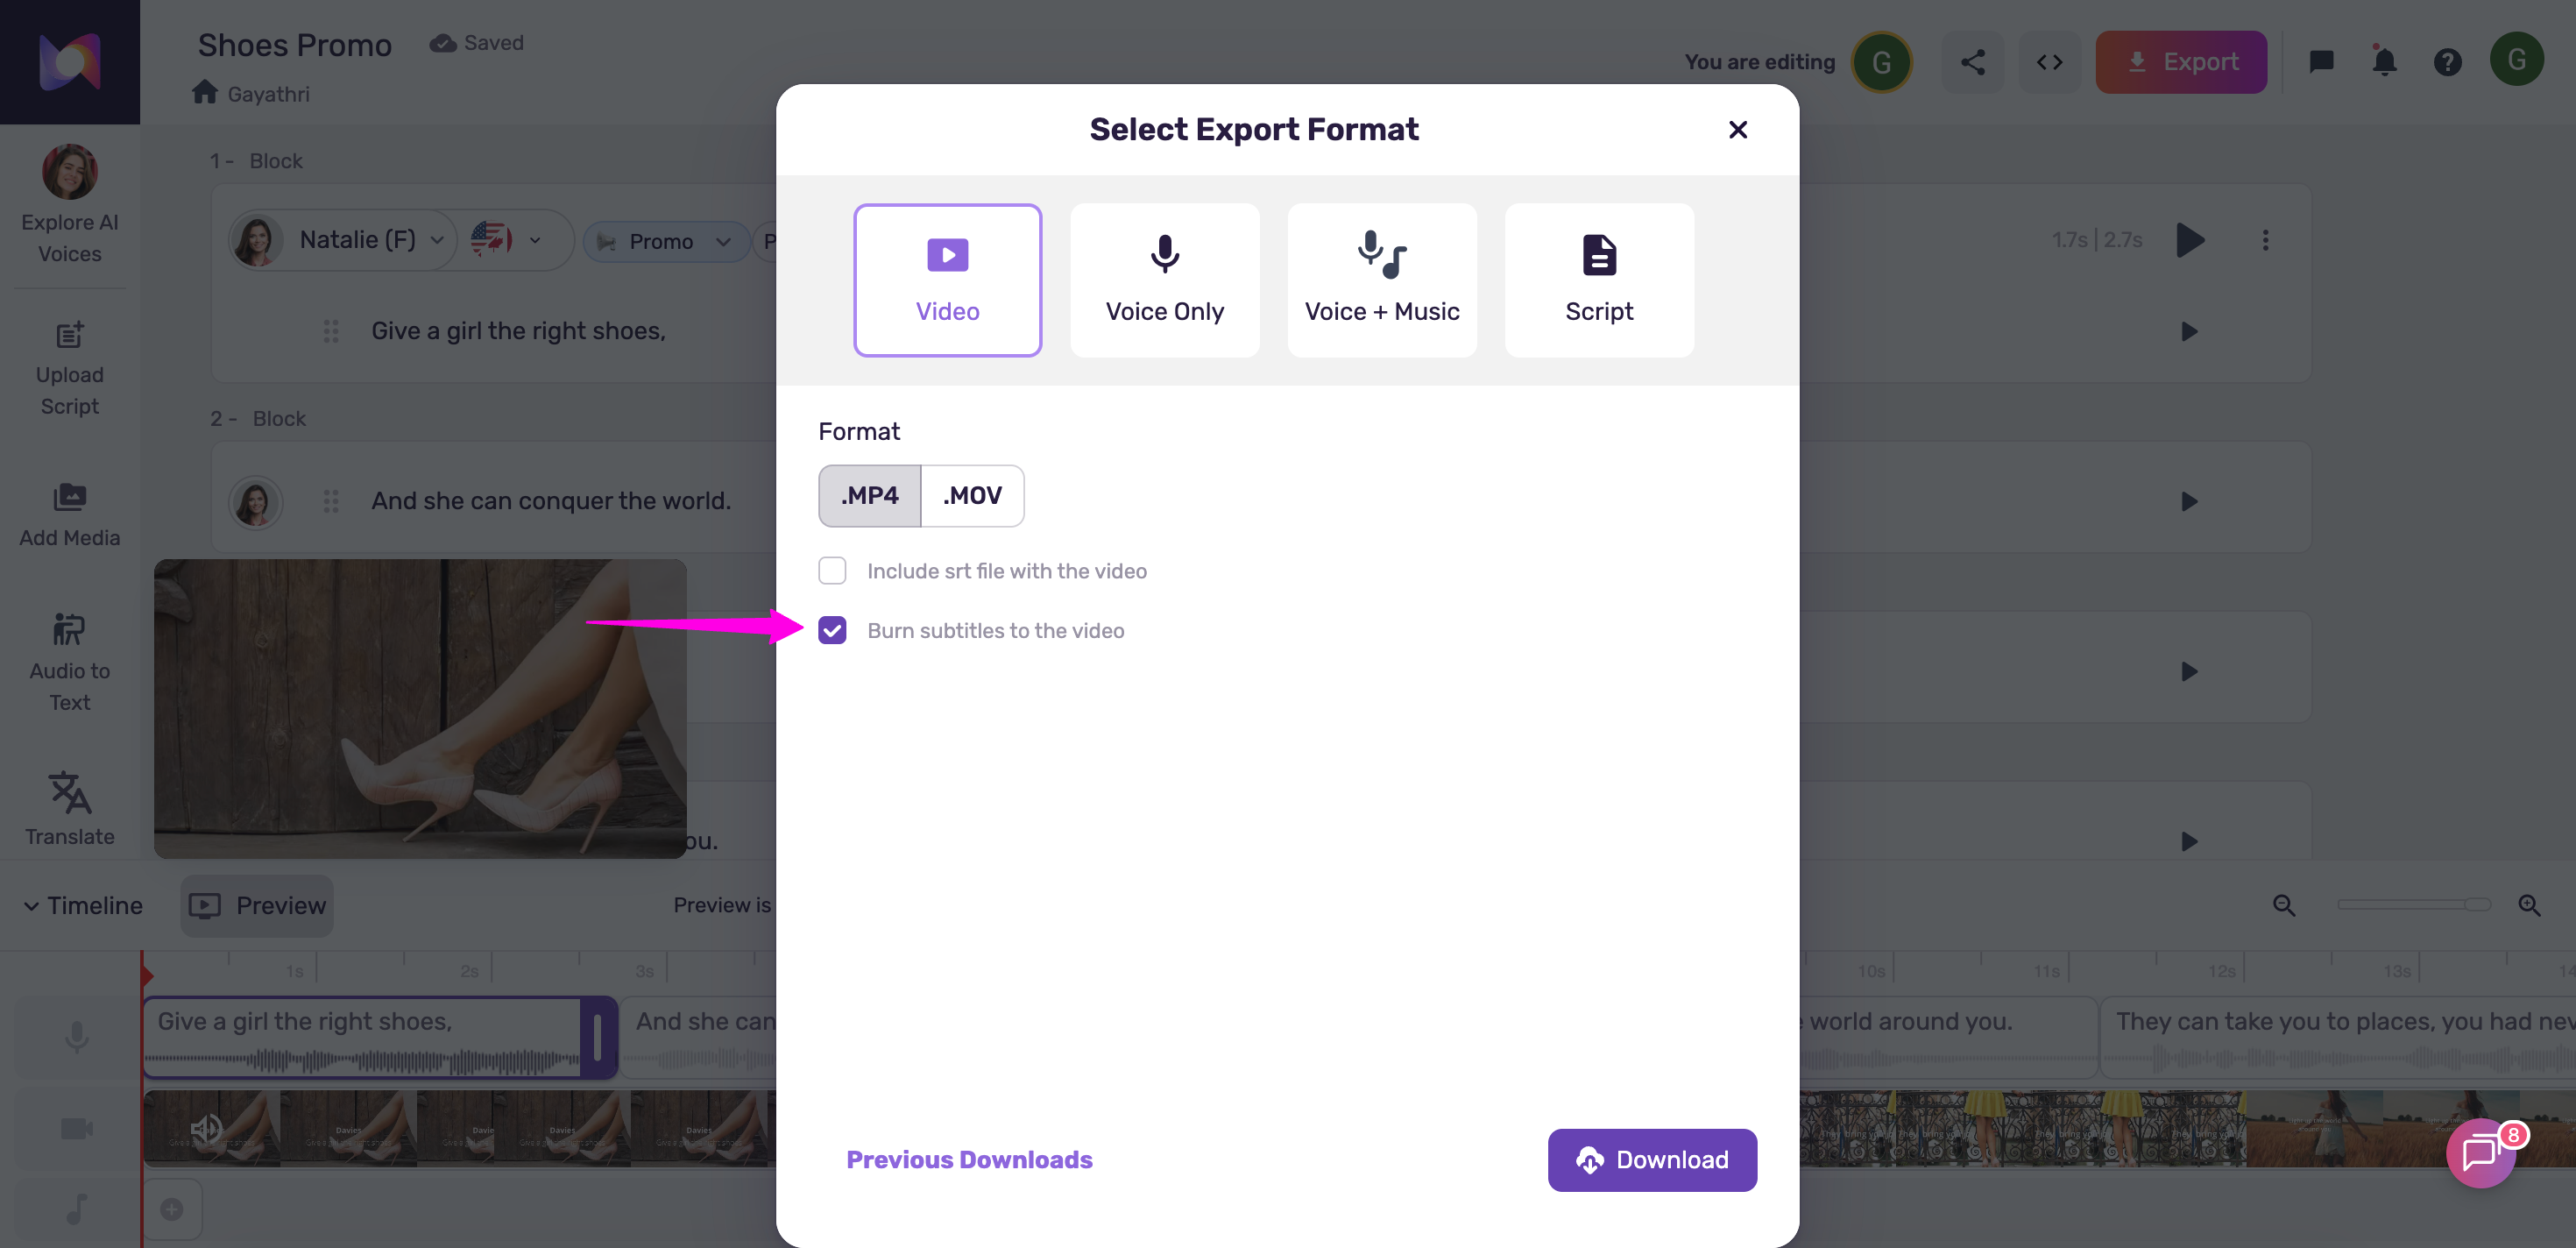2576x1248 pixels.
Task: Enable Include srt file checkbox
Action: click(832, 571)
